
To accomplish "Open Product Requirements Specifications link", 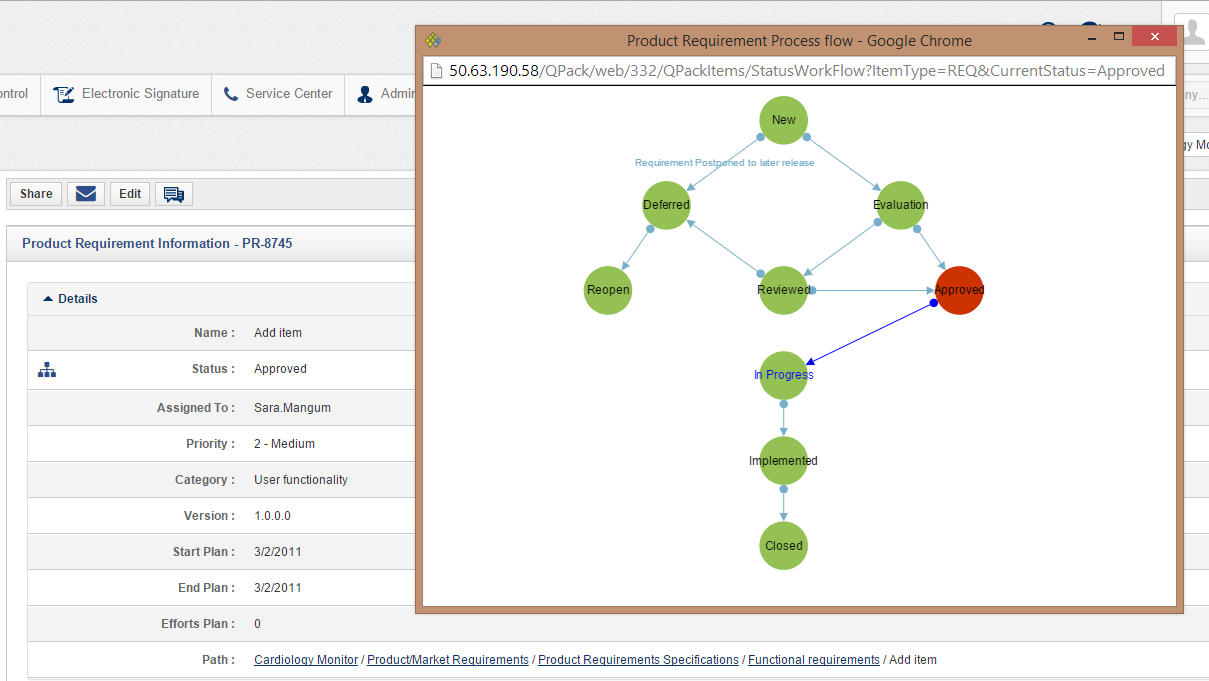I will [638, 660].
